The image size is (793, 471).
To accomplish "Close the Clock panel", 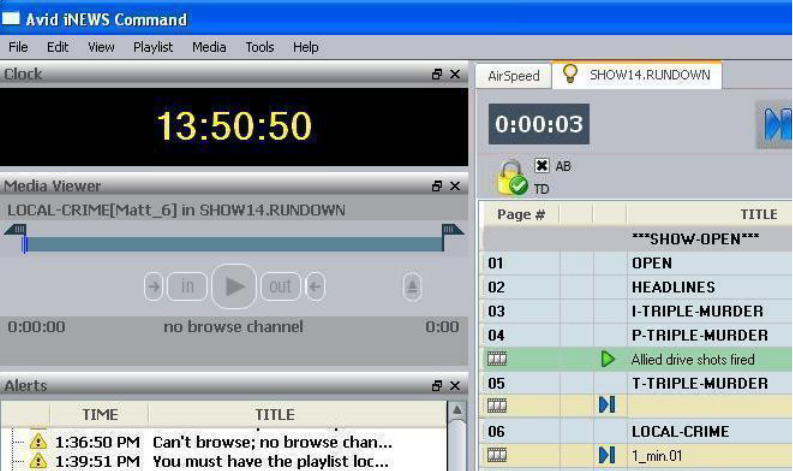I will pyautogui.click(x=455, y=74).
